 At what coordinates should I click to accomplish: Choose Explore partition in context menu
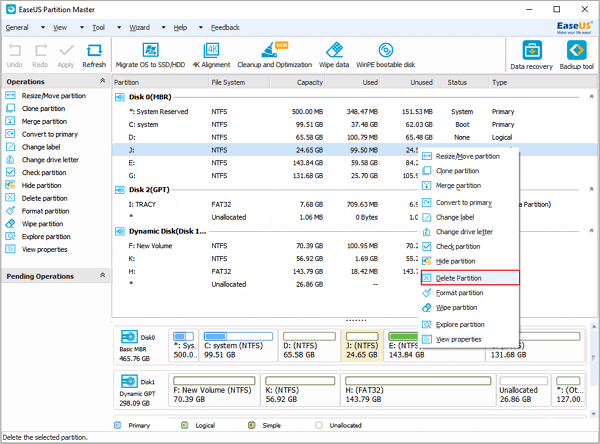470,325
